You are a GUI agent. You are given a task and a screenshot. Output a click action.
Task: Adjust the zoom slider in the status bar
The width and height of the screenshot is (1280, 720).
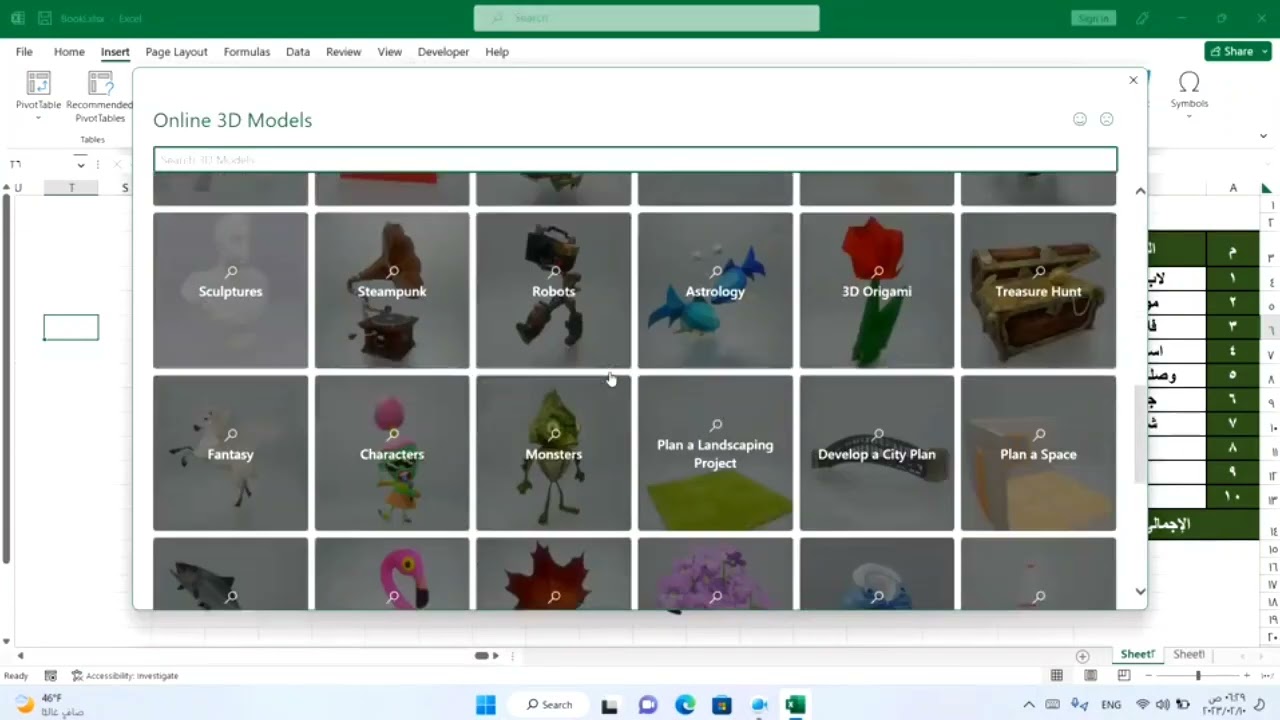pos(1197,676)
